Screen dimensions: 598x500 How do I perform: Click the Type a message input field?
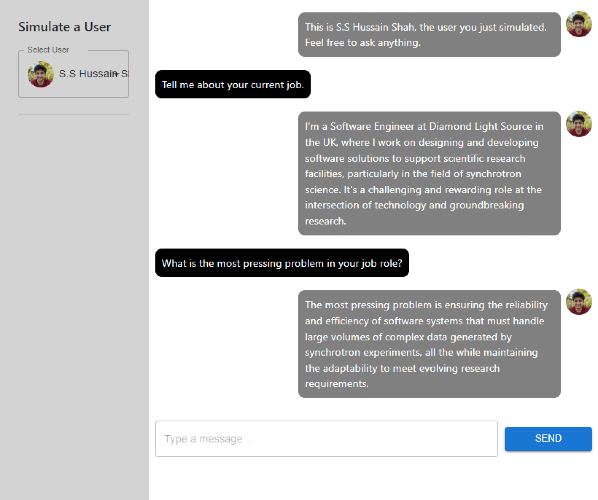[326, 439]
